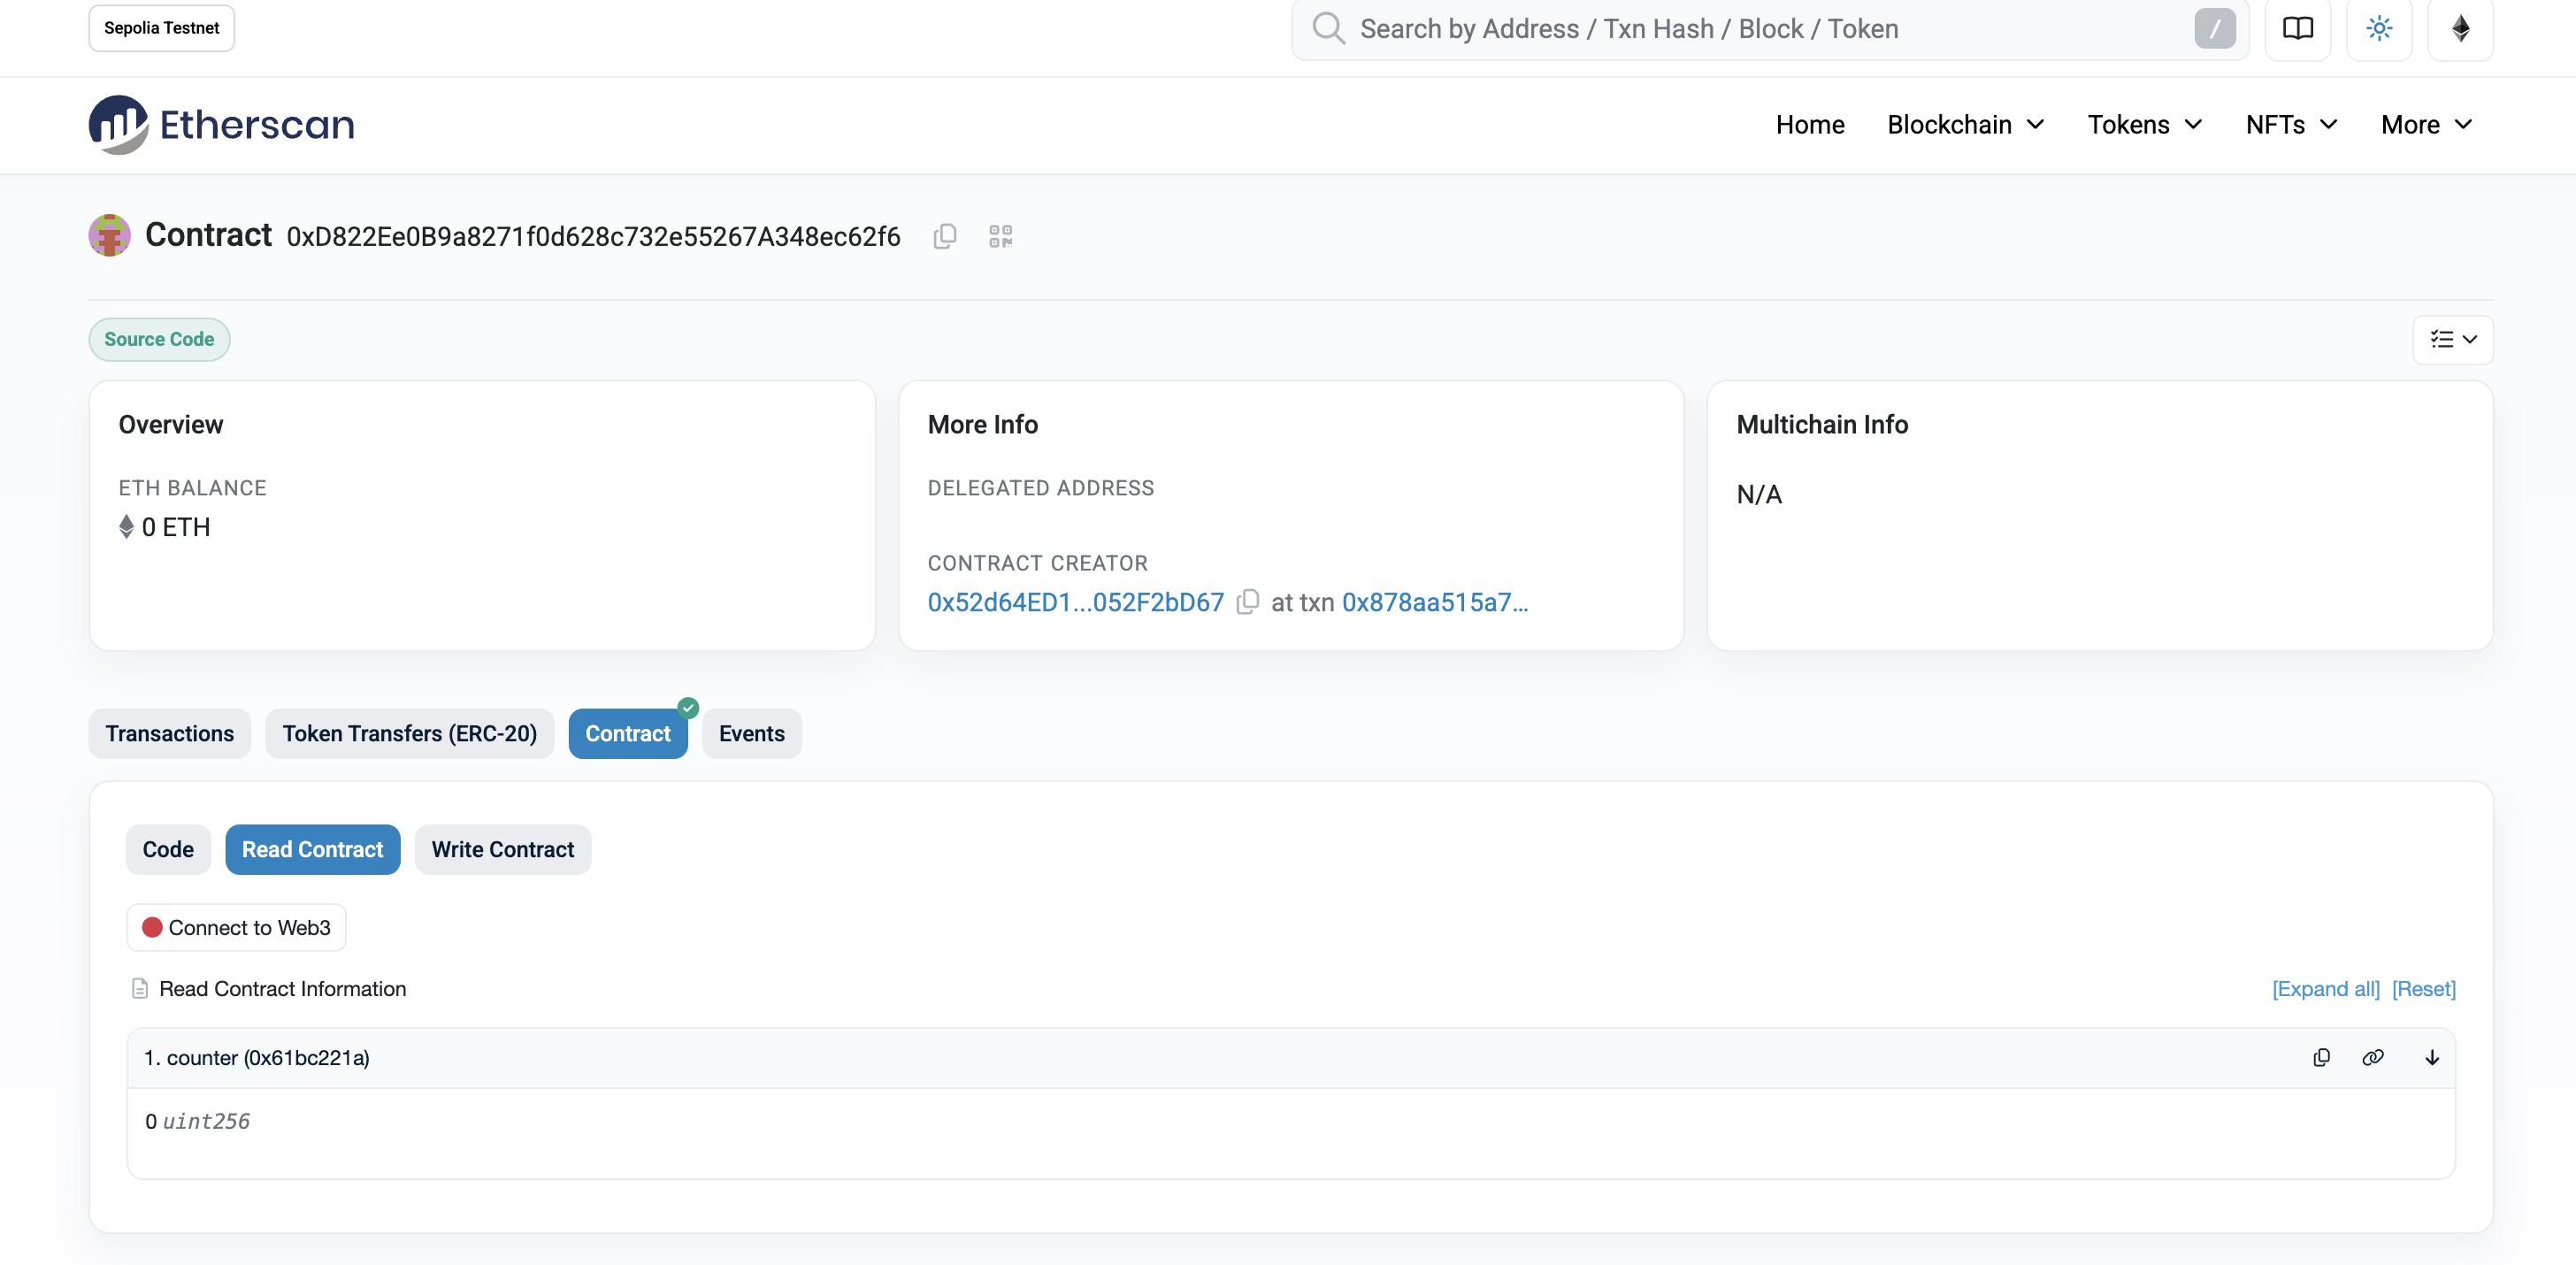Open the Blockchain dropdown menu
This screenshot has width=2576, height=1265.
1965,124
